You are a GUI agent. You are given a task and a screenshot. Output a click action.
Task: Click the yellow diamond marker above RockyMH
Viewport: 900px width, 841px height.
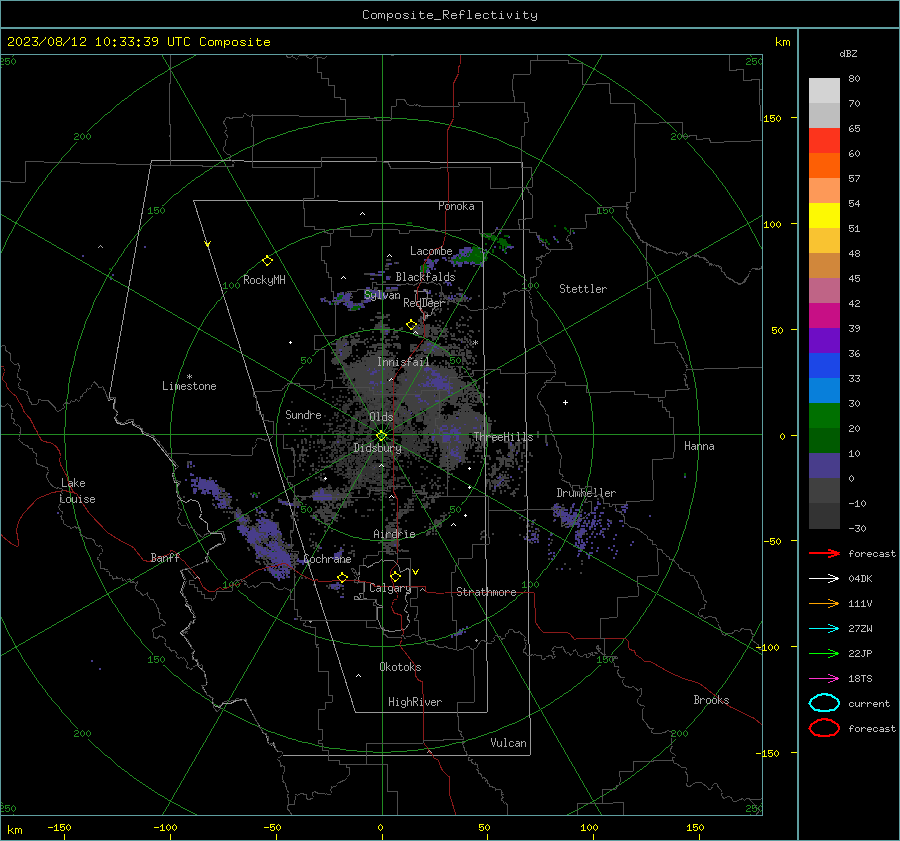(267, 261)
